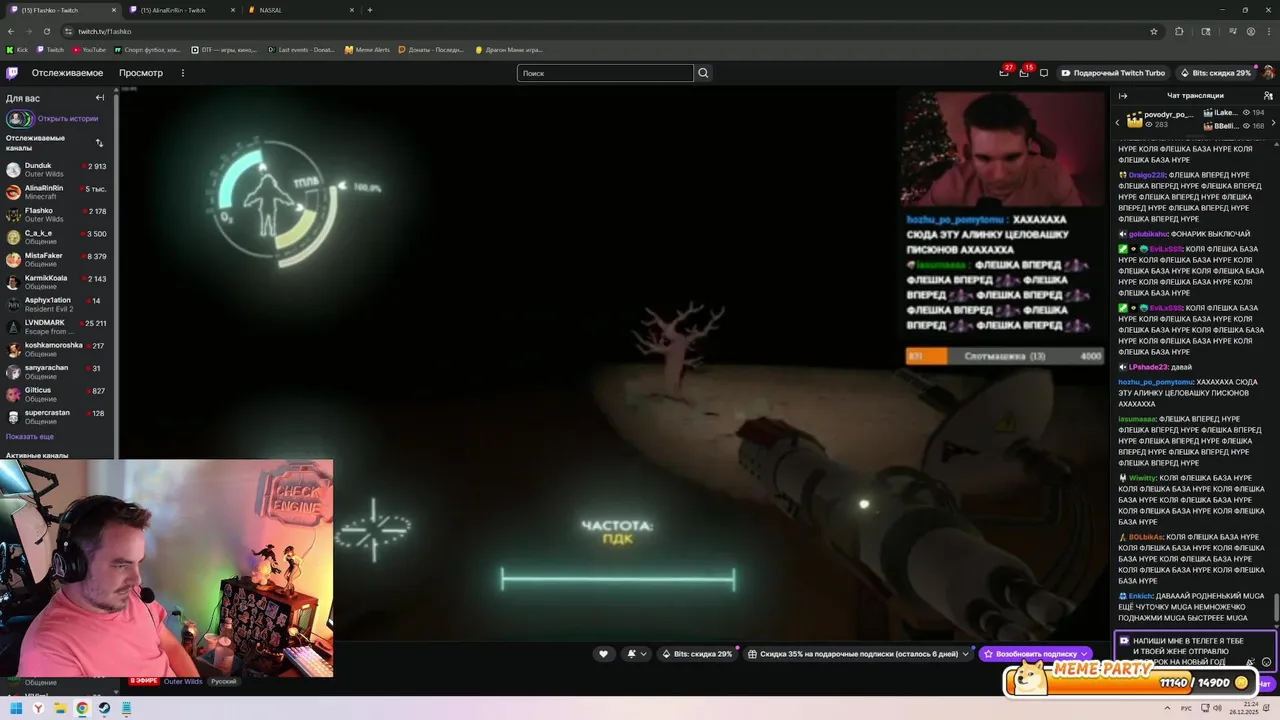Open supercrastan channel in sidebar
1280x720 pixels.
click(x=58, y=416)
